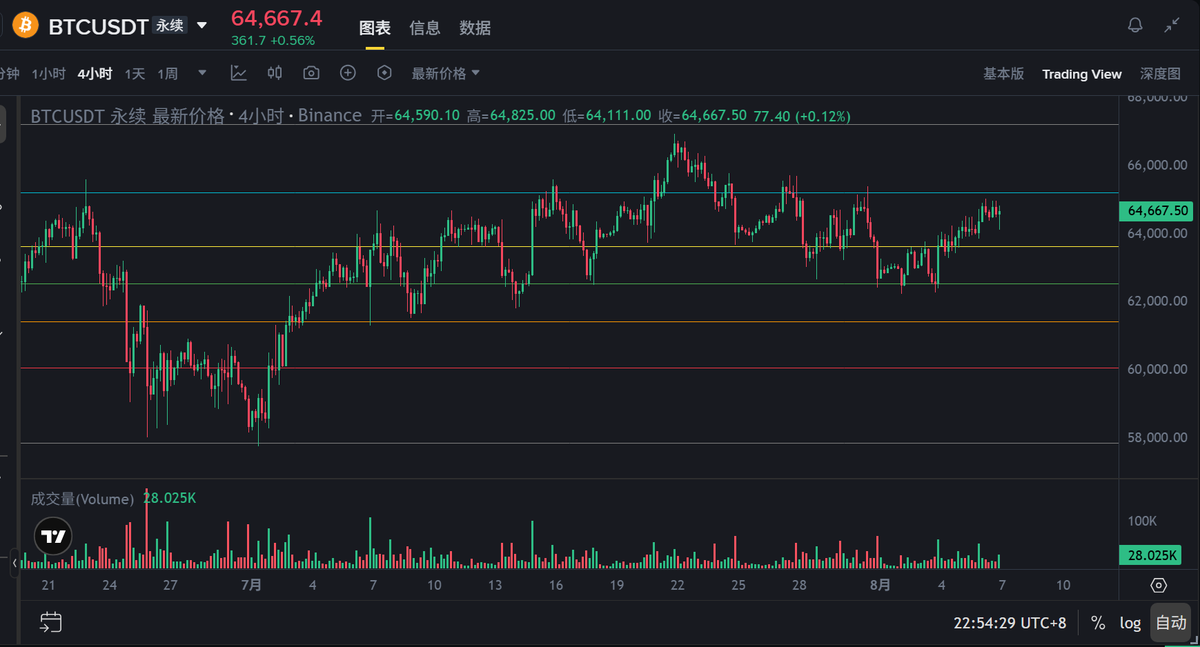
Task: Open the indicators line-chart icon
Action: click(238, 73)
